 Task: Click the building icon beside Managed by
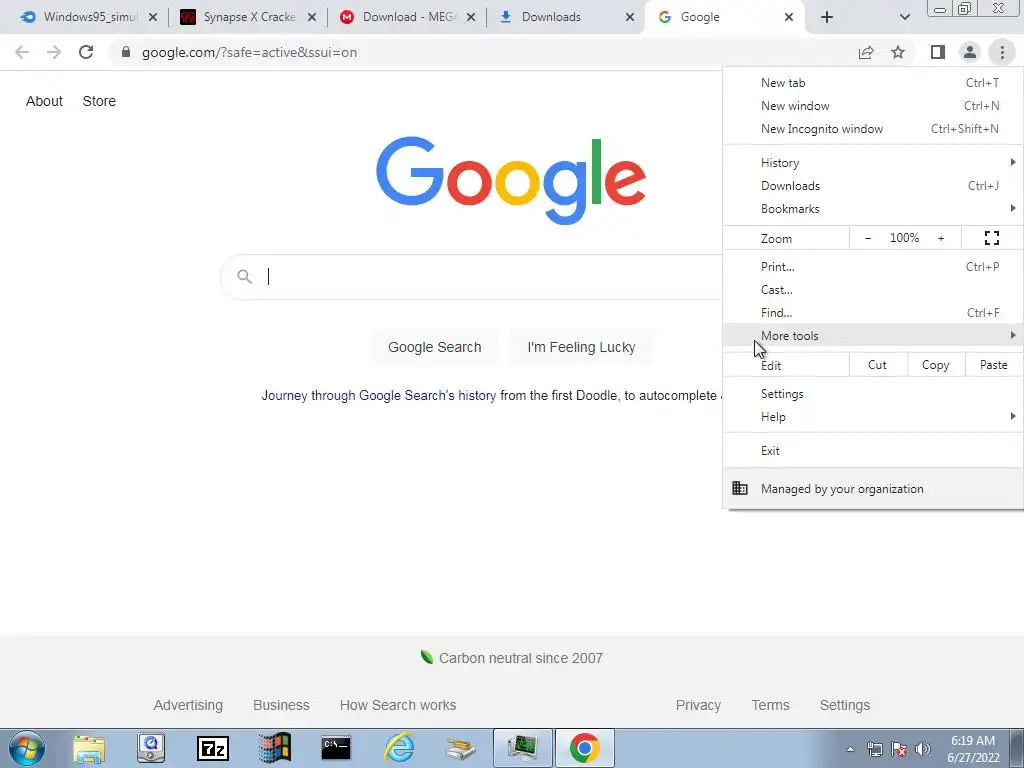click(740, 488)
